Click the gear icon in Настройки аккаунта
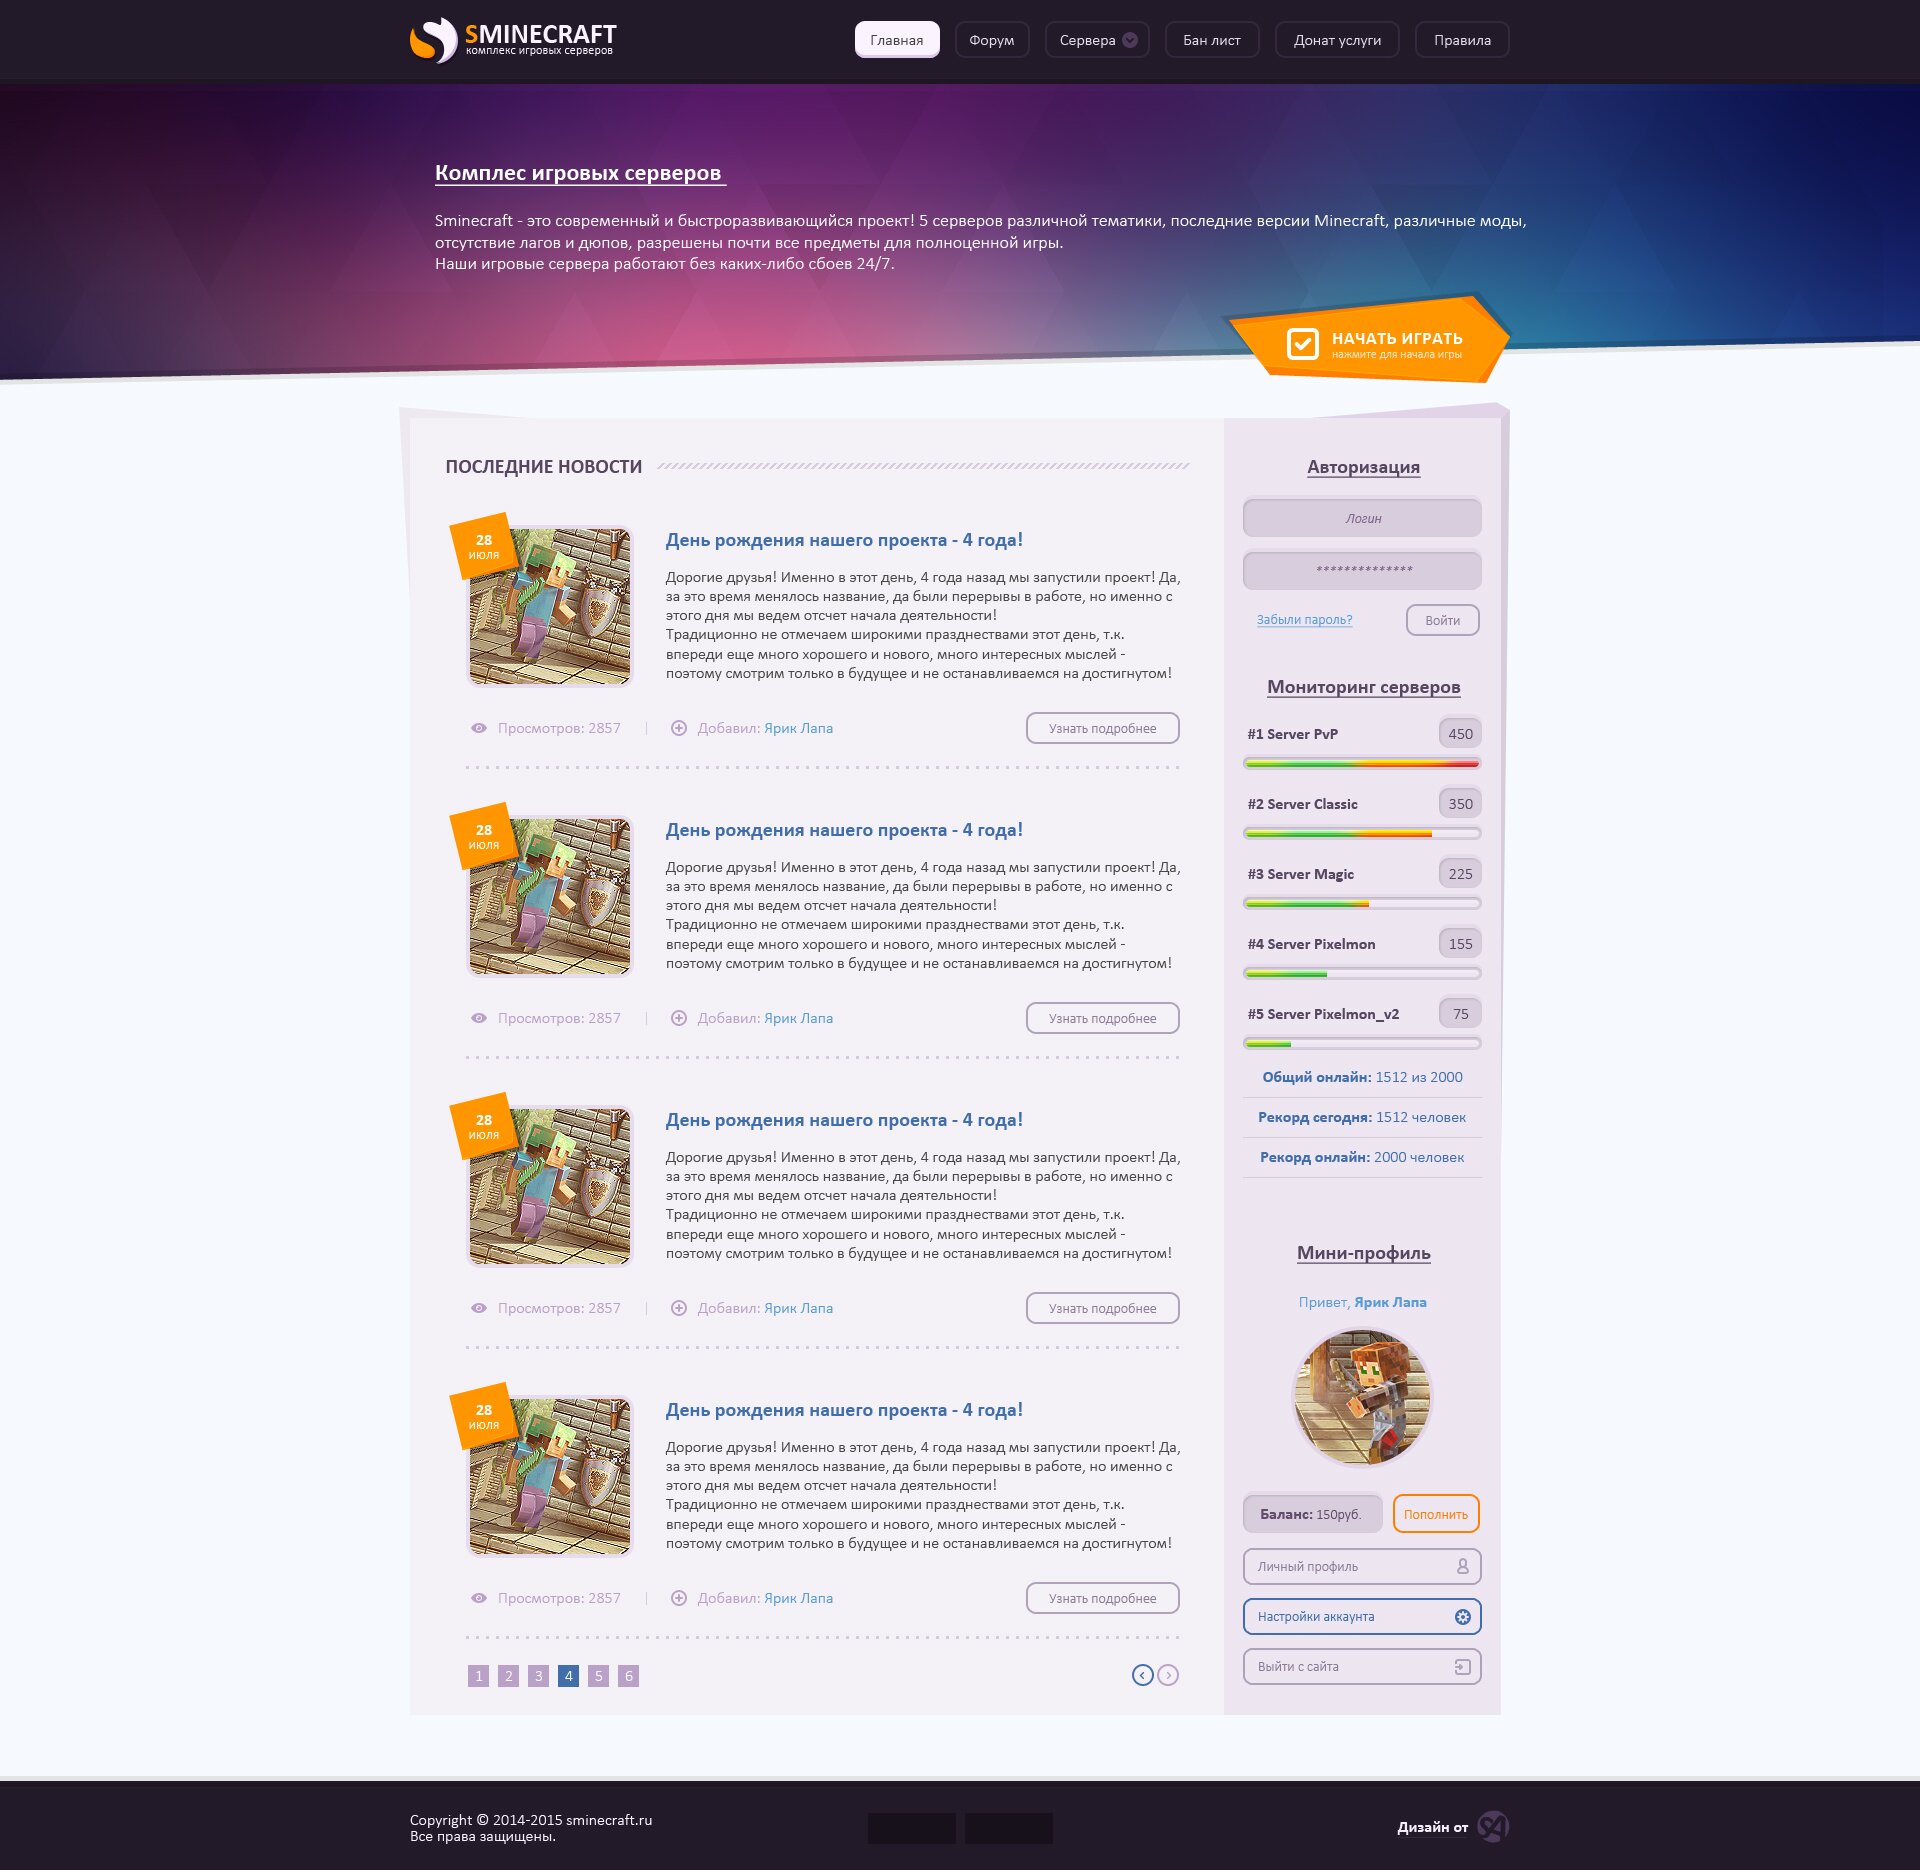The image size is (1920, 1870). click(1462, 1616)
